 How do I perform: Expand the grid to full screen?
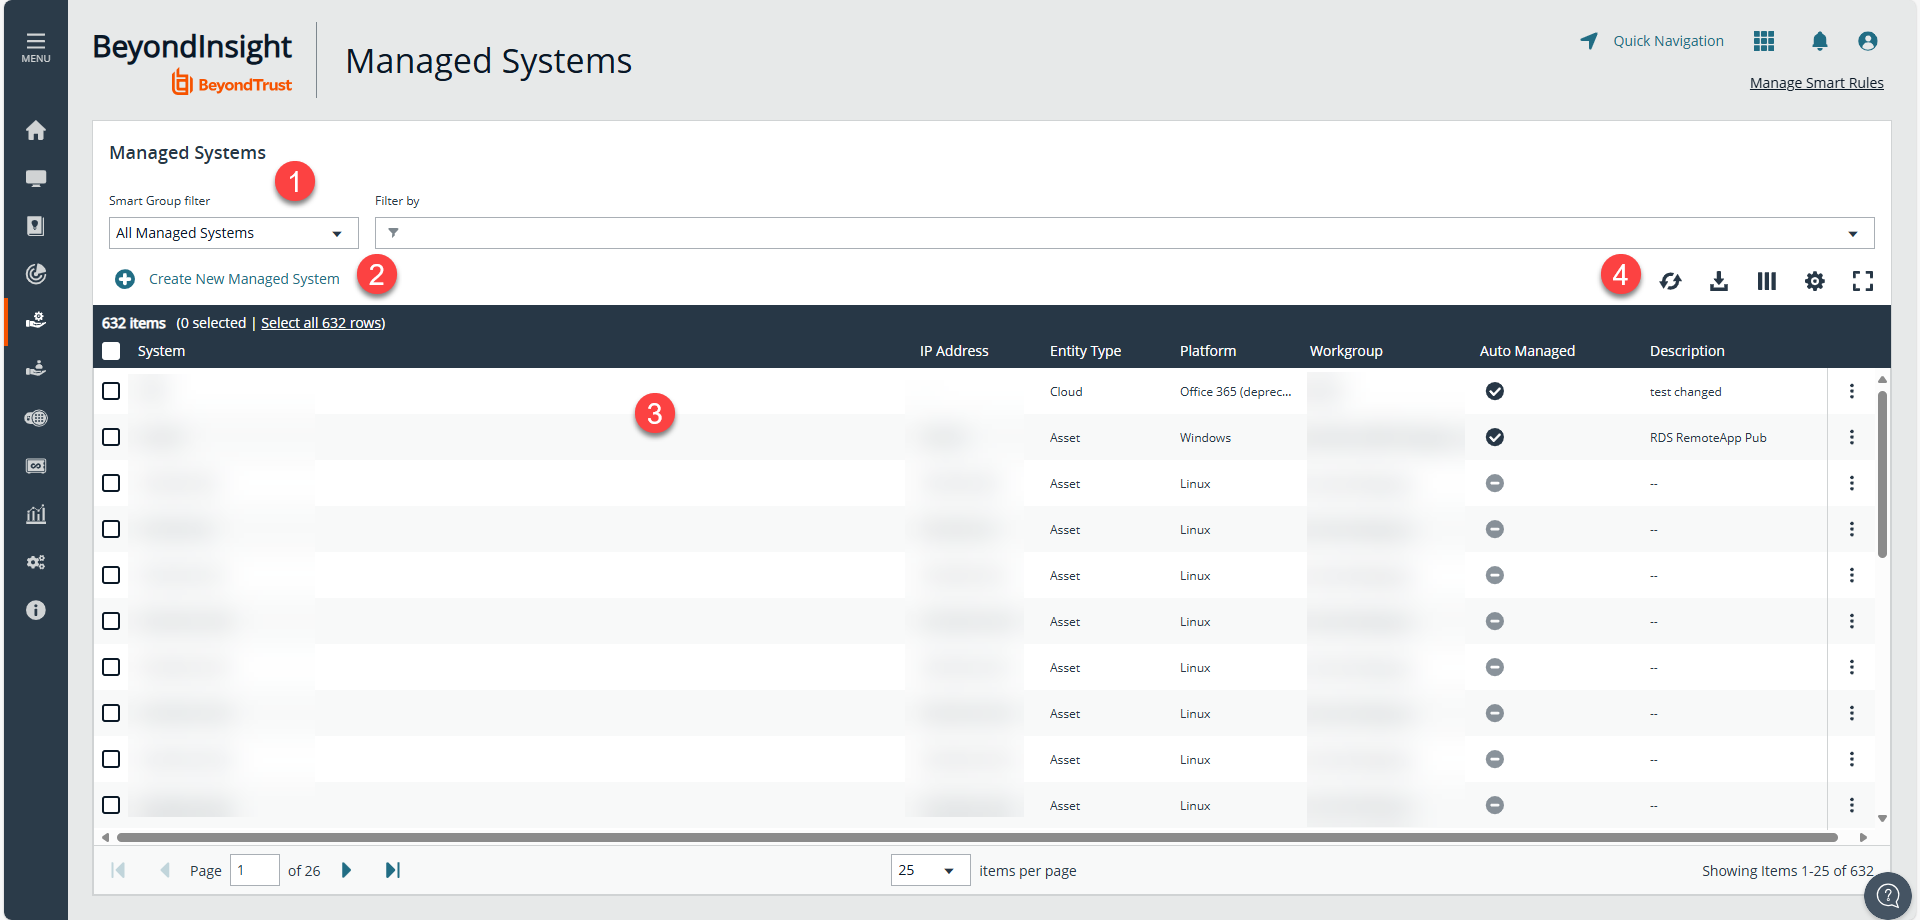pyautogui.click(x=1863, y=281)
